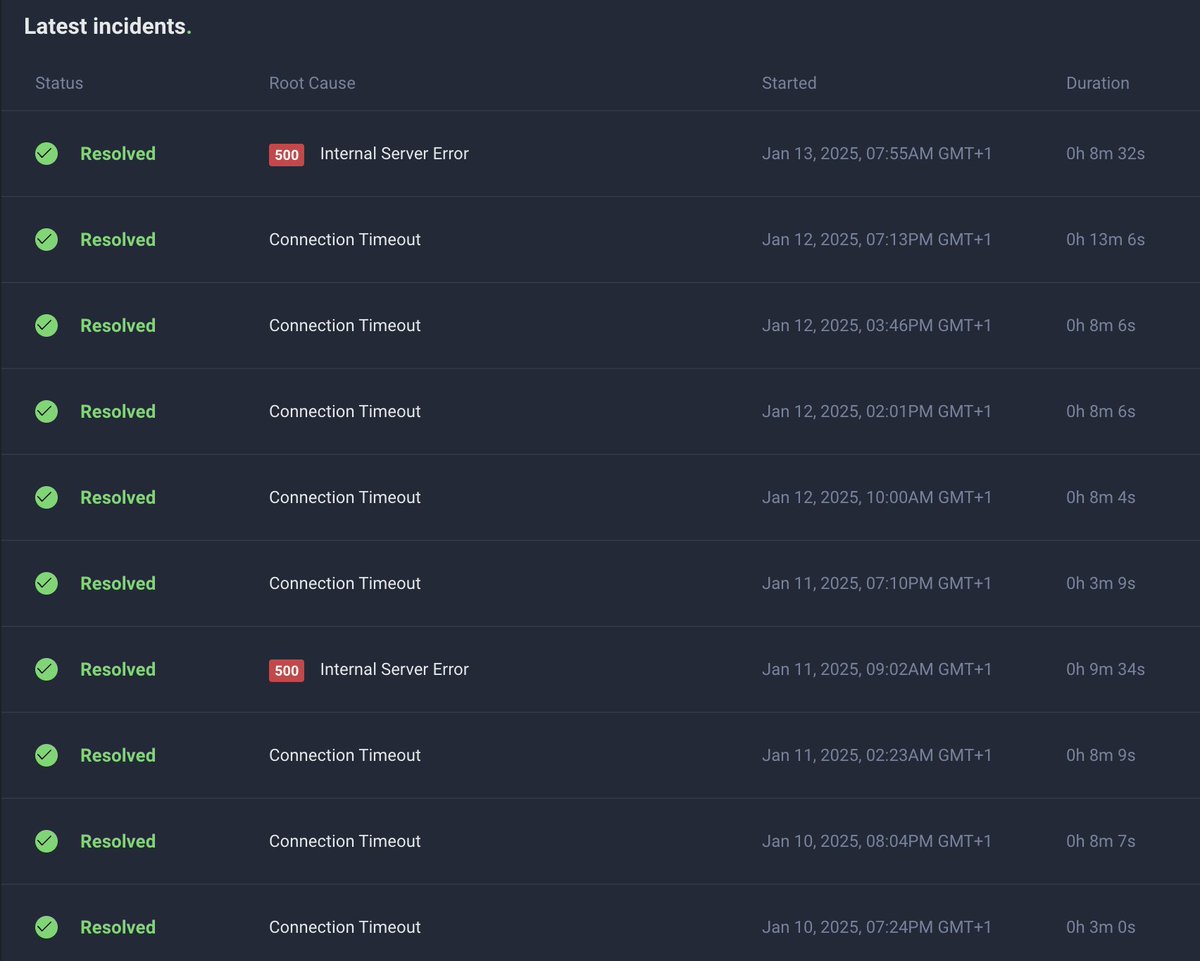Click the duration value 0h 13m 6s

coord(1105,239)
